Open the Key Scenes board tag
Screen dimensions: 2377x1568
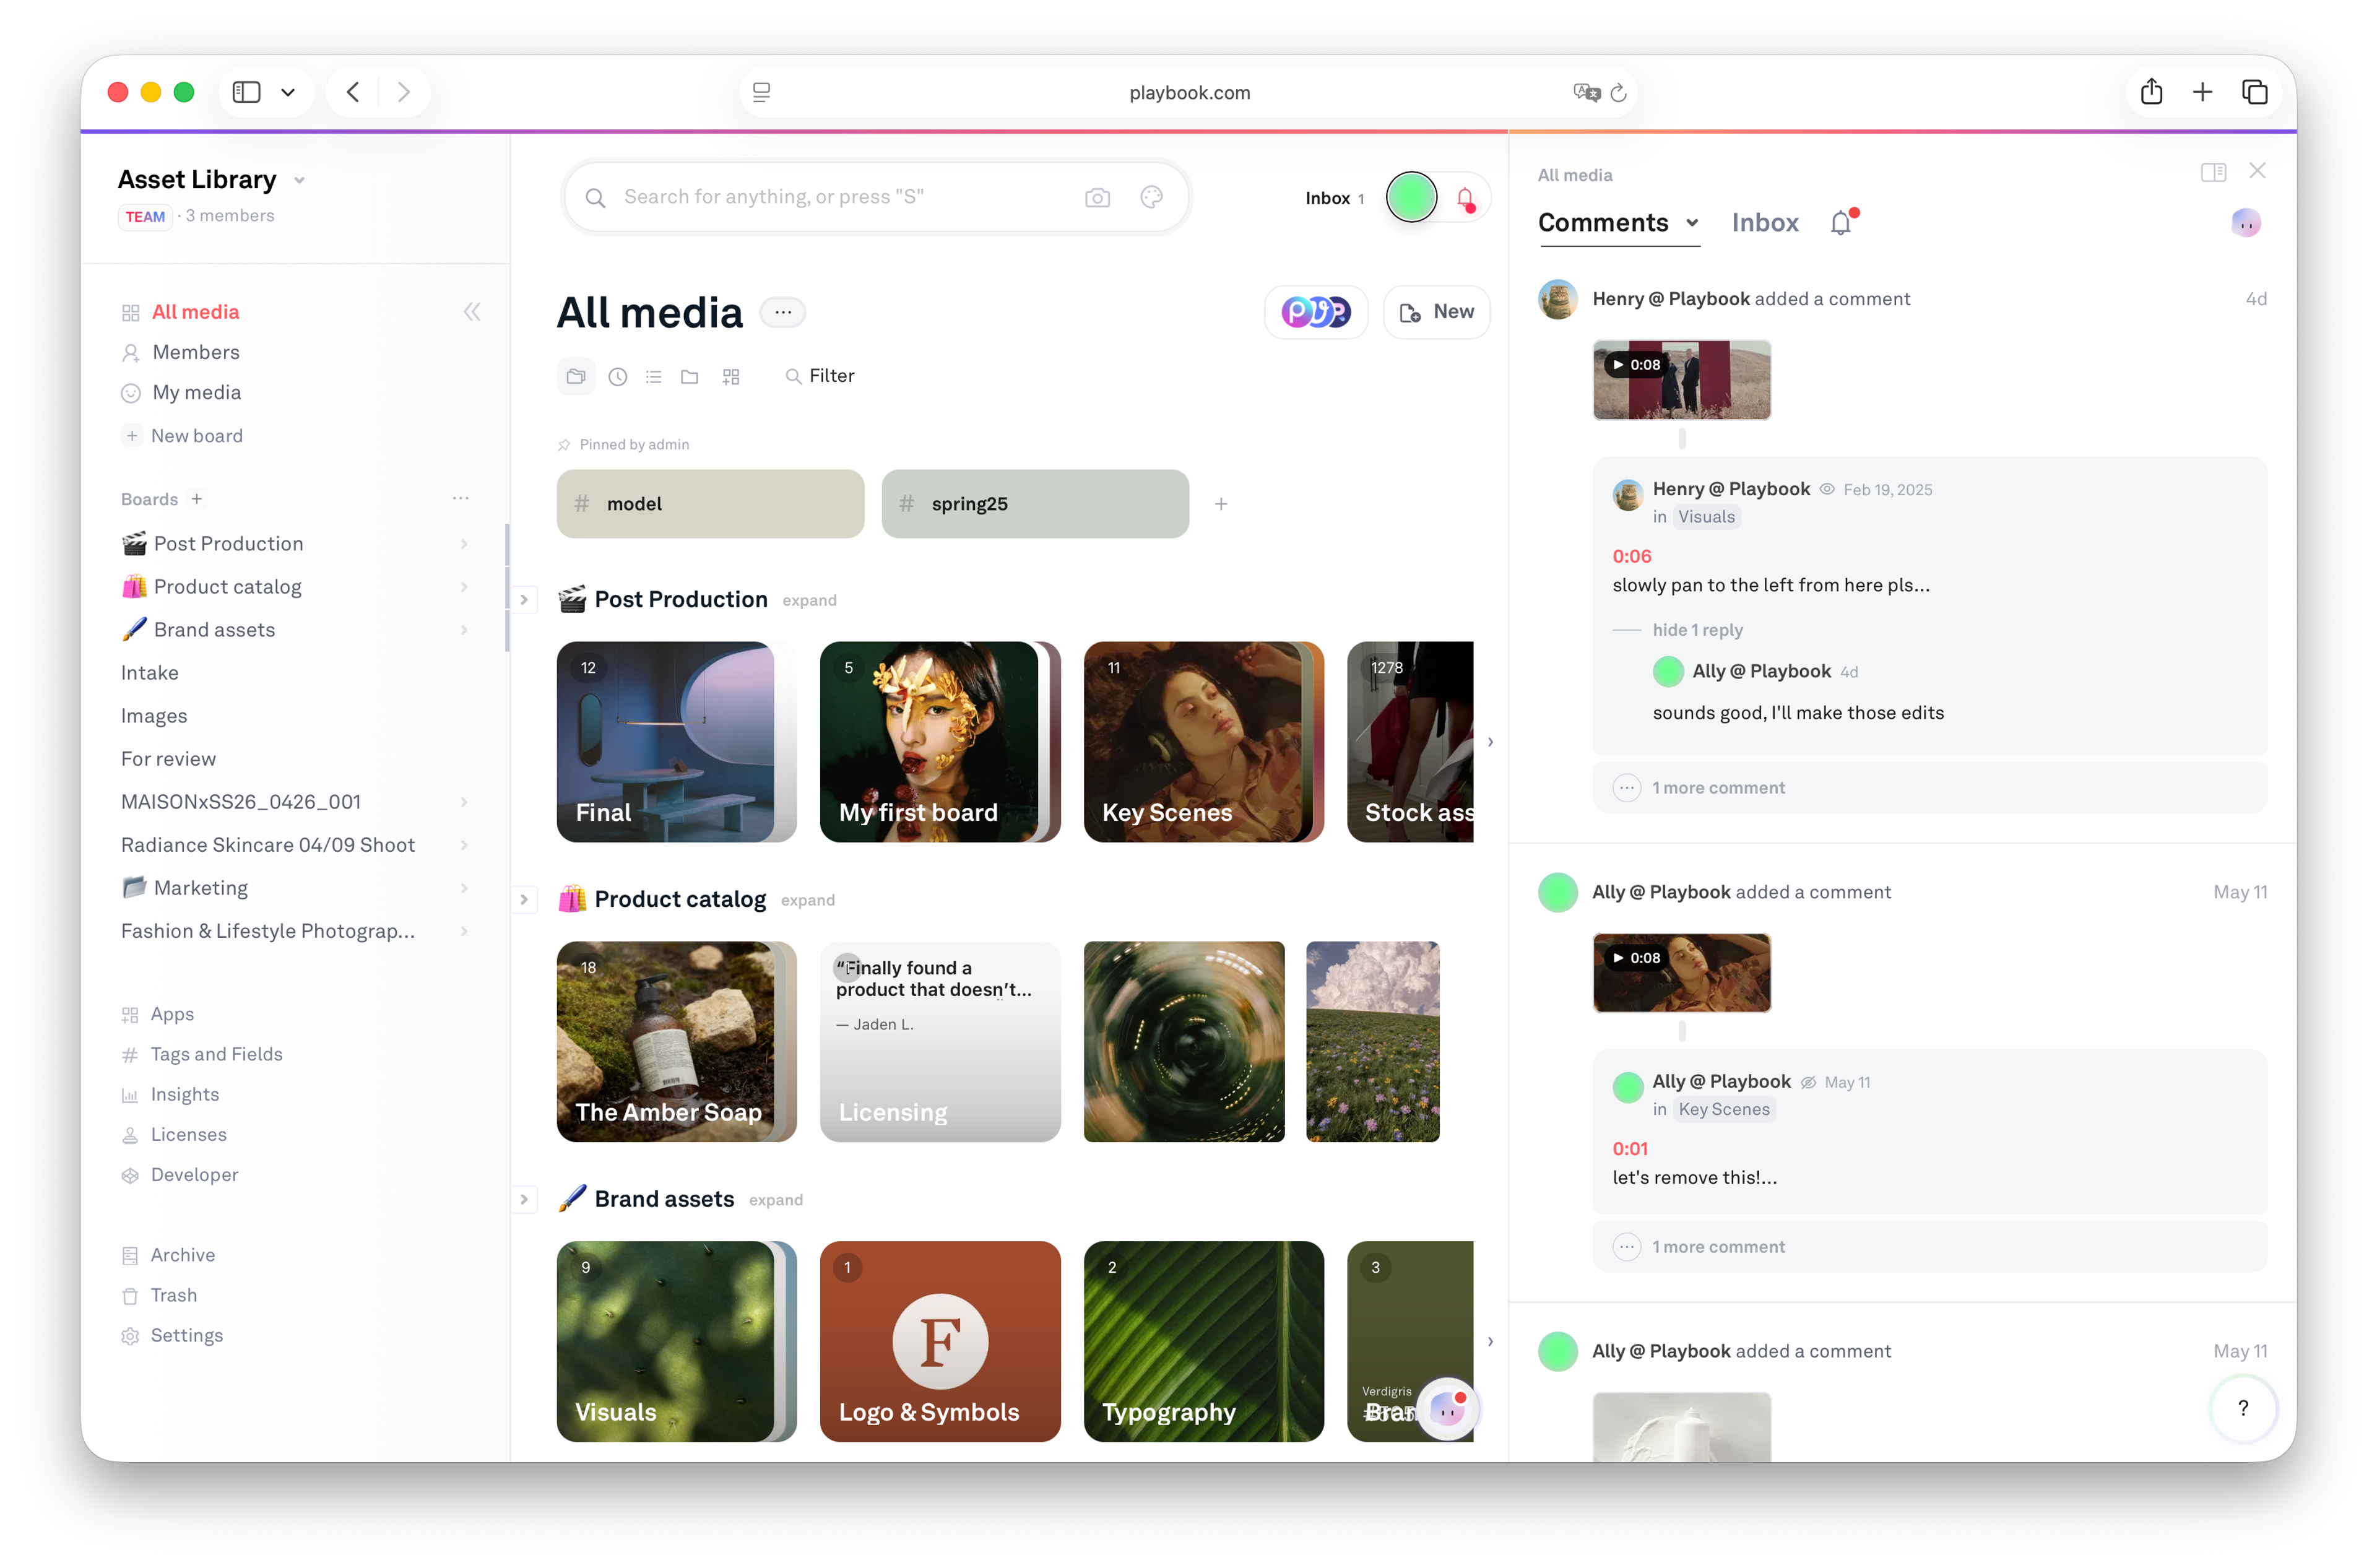pos(1724,1109)
